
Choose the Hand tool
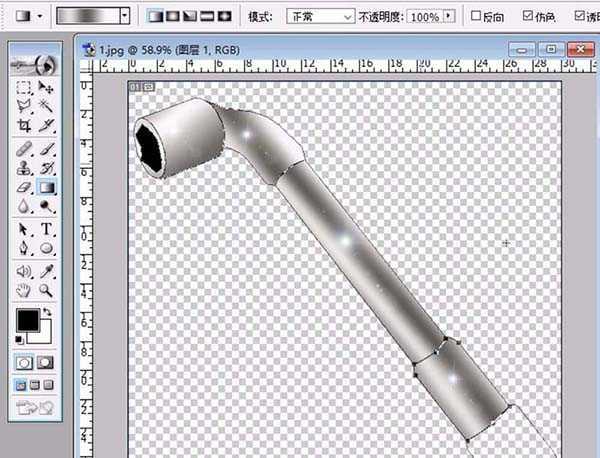[x=25, y=290]
